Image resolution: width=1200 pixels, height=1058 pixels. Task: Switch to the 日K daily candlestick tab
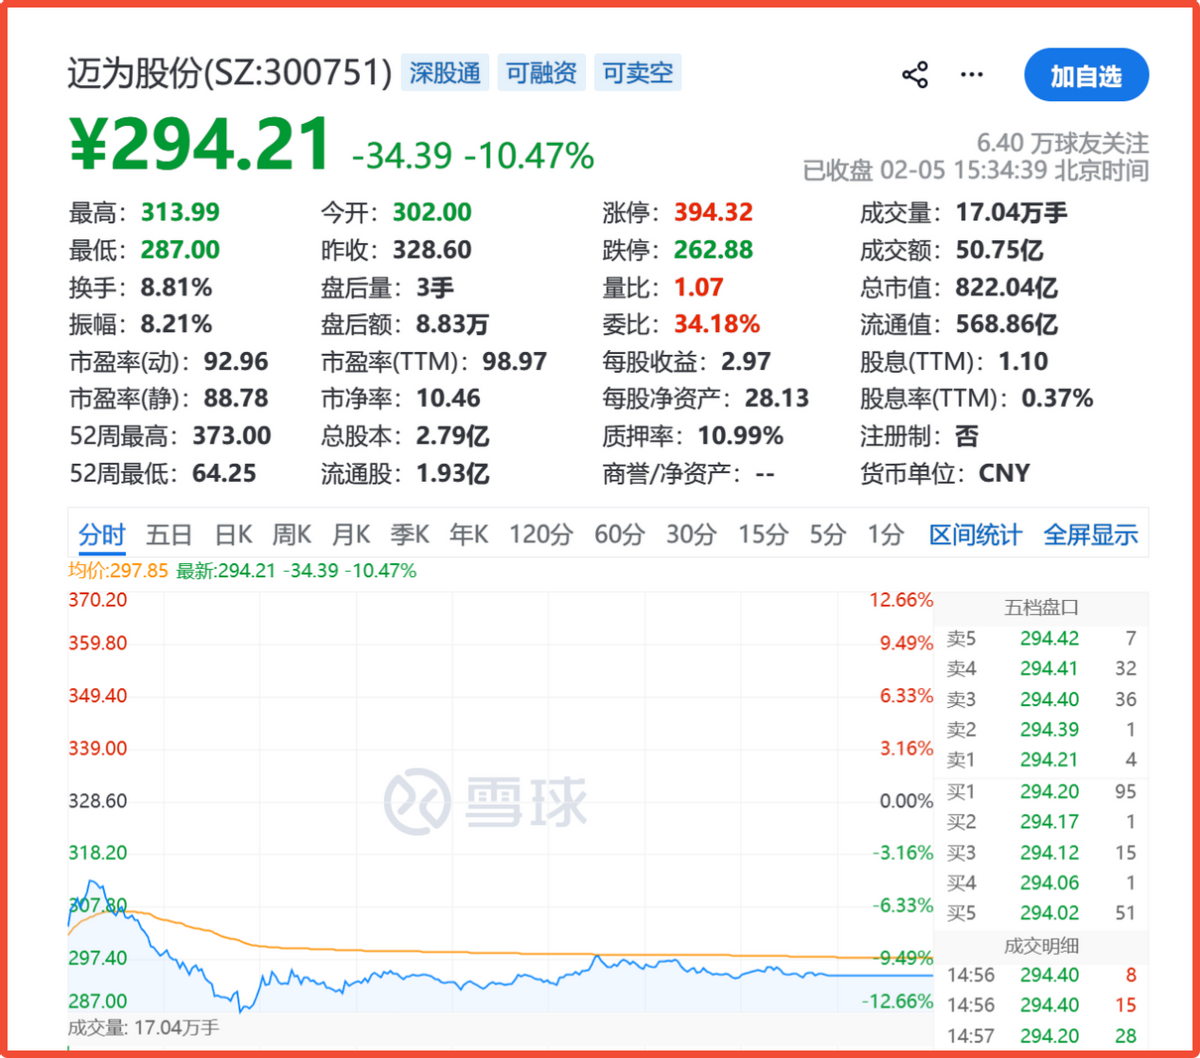click(x=232, y=534)
